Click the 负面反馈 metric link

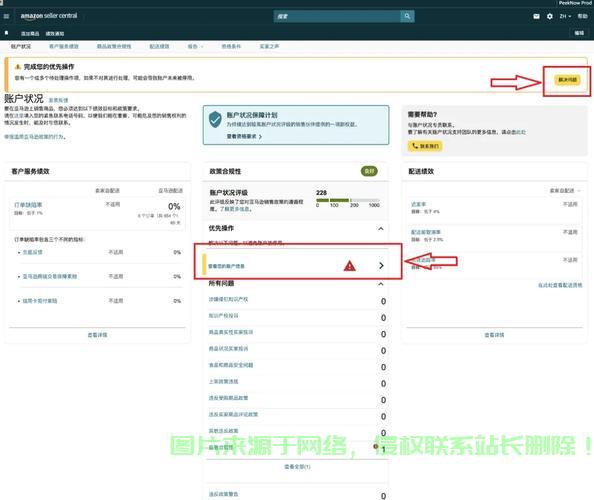33,252
